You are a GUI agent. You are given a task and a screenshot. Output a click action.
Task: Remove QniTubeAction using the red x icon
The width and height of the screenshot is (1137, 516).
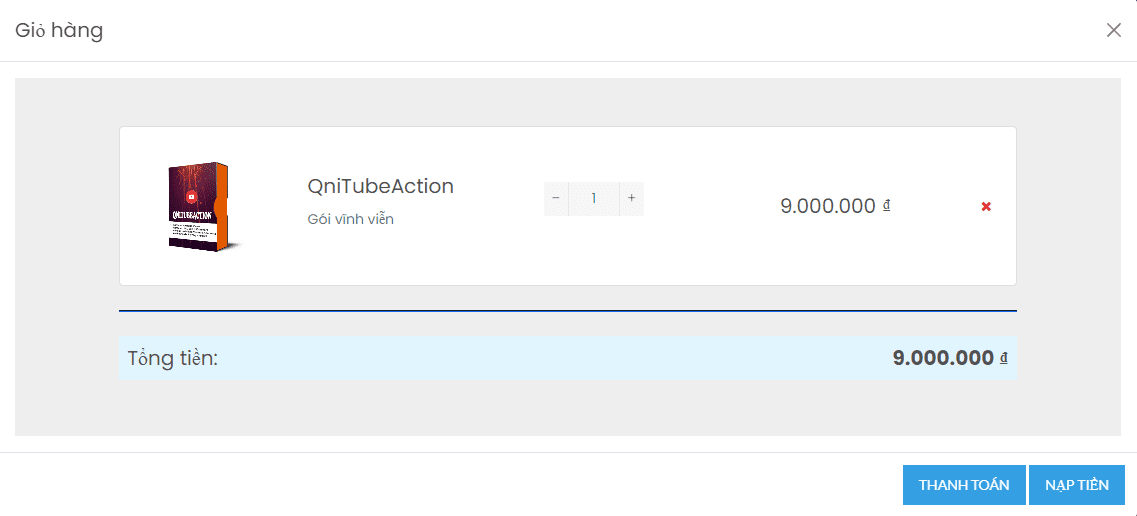click(985, 207)
